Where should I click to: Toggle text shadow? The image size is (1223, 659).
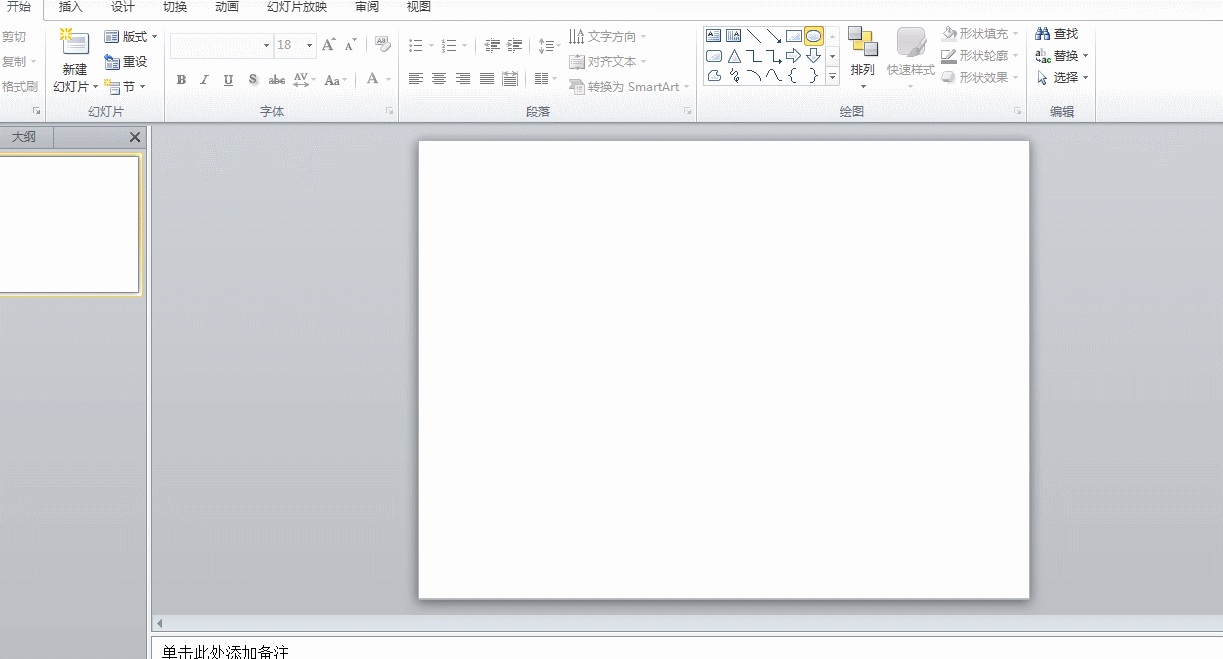(253, 80)
